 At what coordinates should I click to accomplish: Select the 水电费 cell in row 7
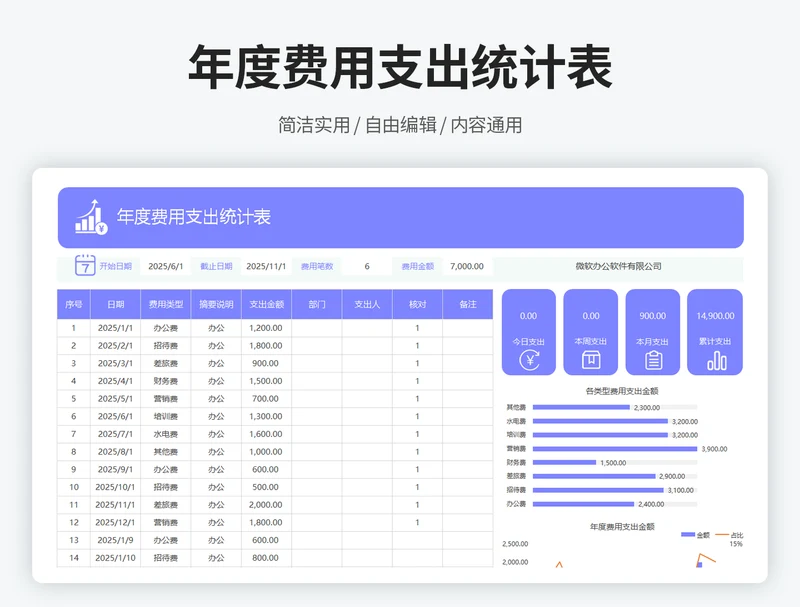tap(166, 434)
